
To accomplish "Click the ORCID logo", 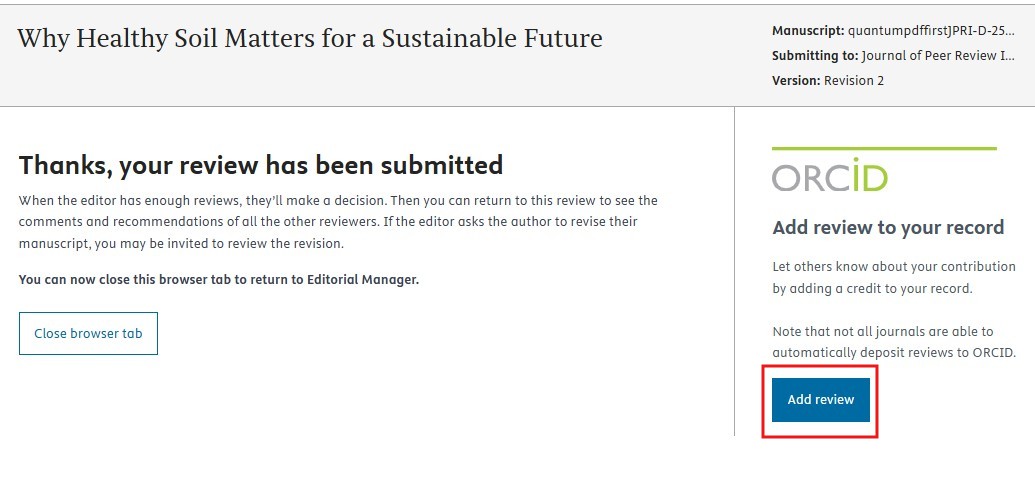I will (829, 175).
